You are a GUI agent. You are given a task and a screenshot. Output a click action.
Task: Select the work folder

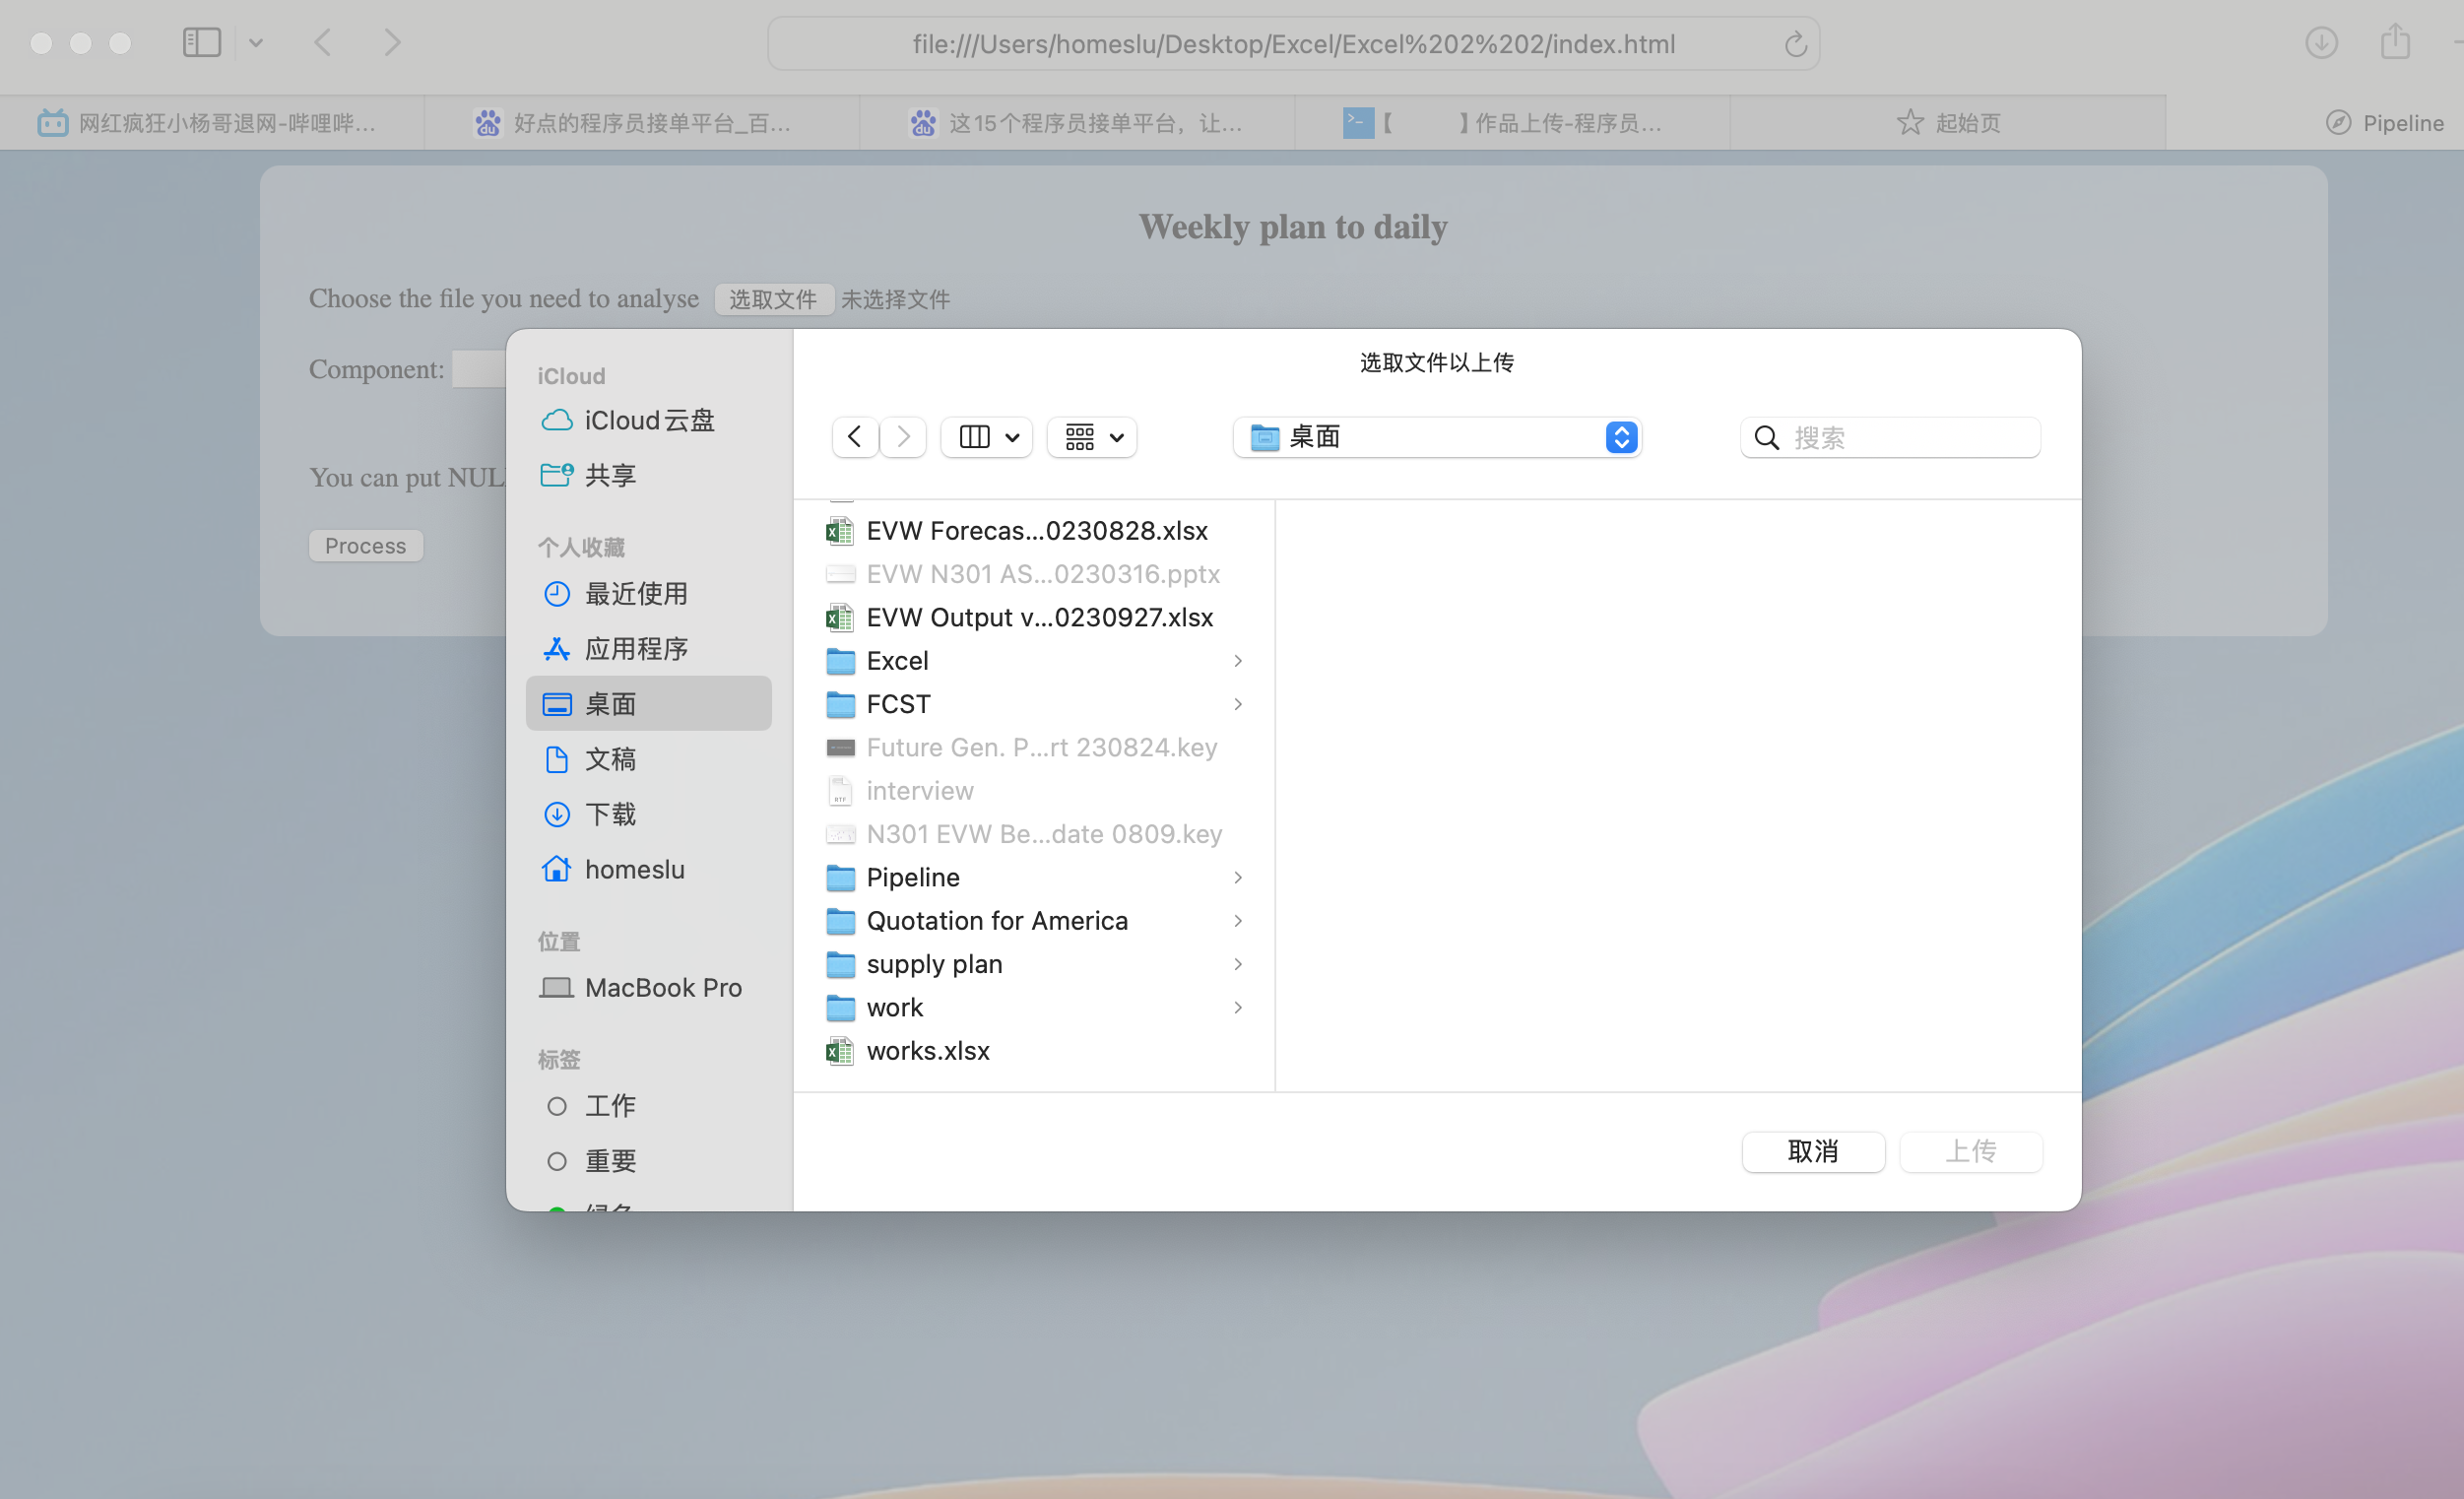coord(1035,1007)
